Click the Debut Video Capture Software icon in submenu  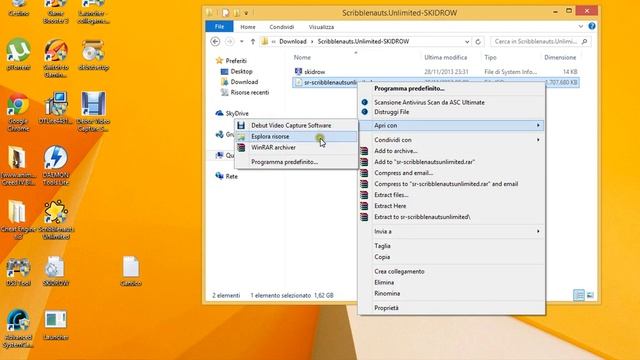(241, 125)
